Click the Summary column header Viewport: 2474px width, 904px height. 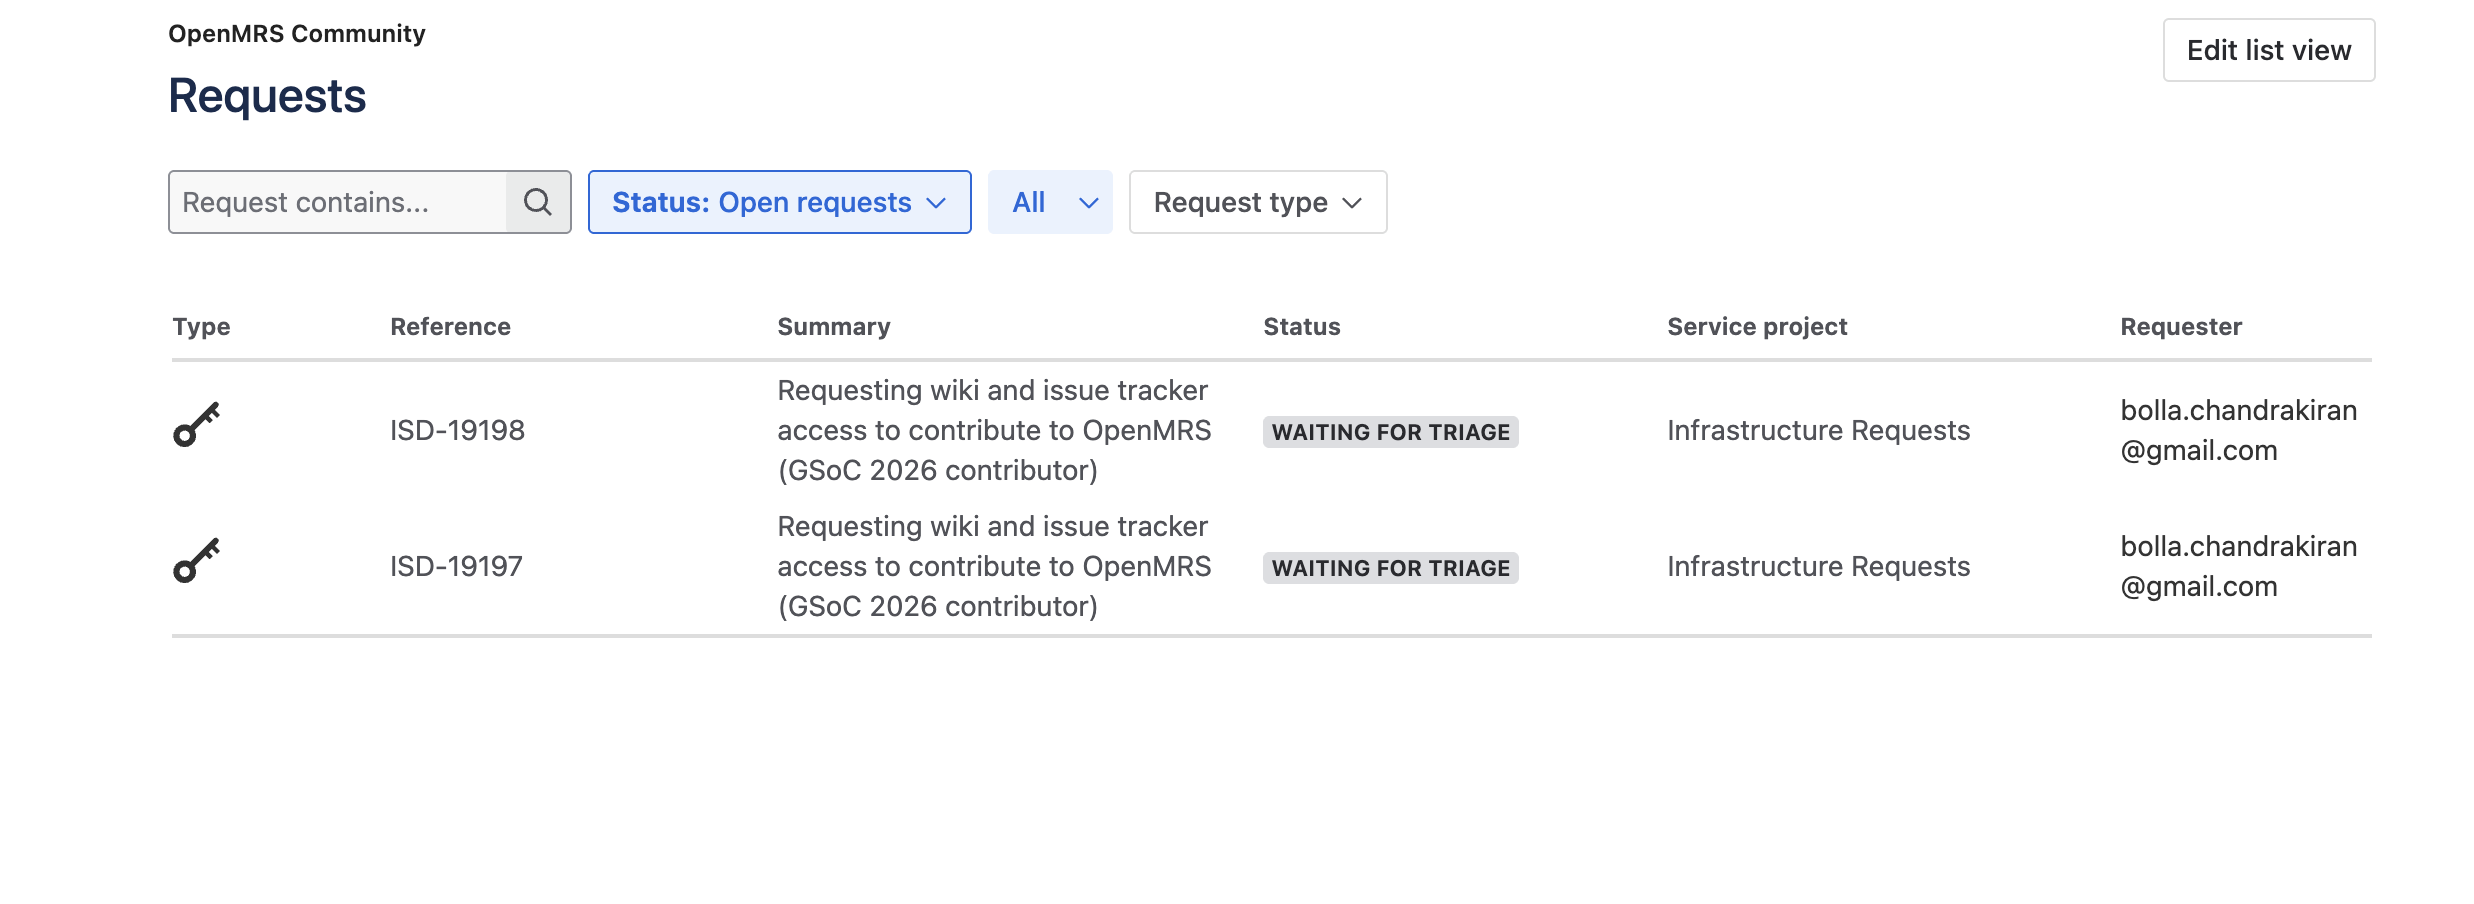click(833, 327)
